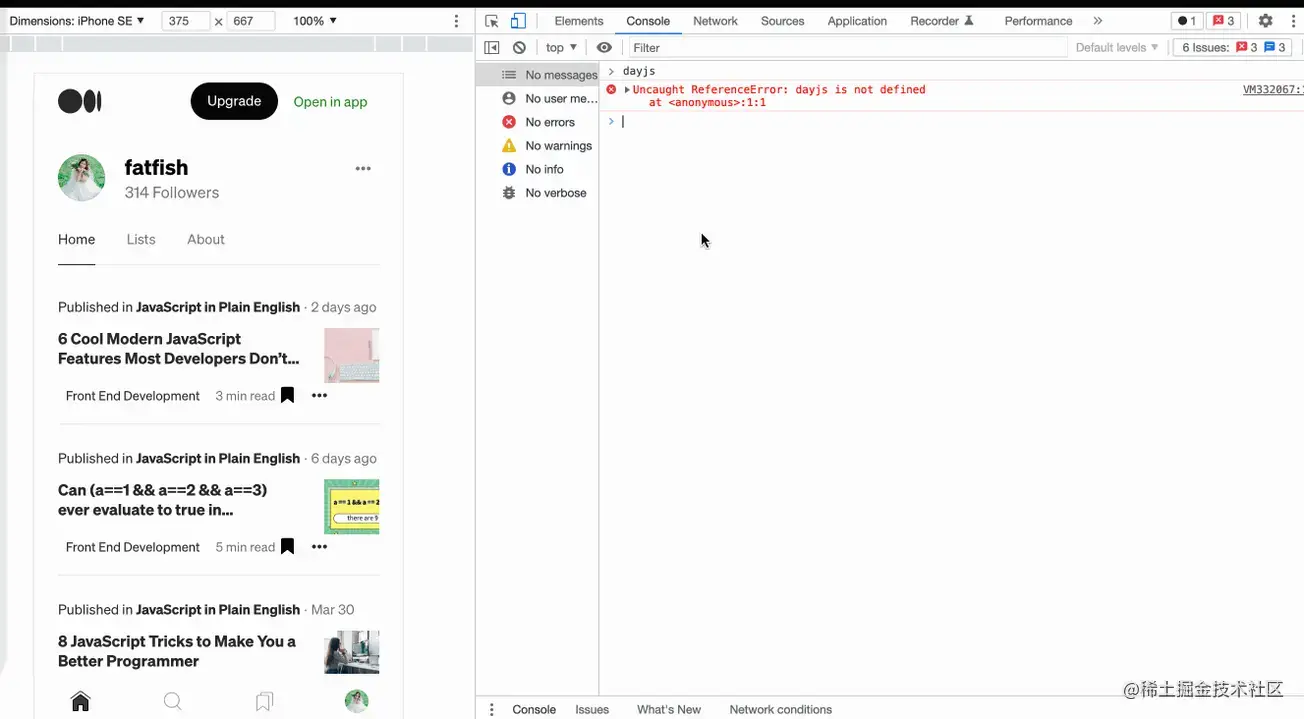1304x719 pixels.
Task: Go to Medium home icon in bottom bar
Action: coord(81,701)
